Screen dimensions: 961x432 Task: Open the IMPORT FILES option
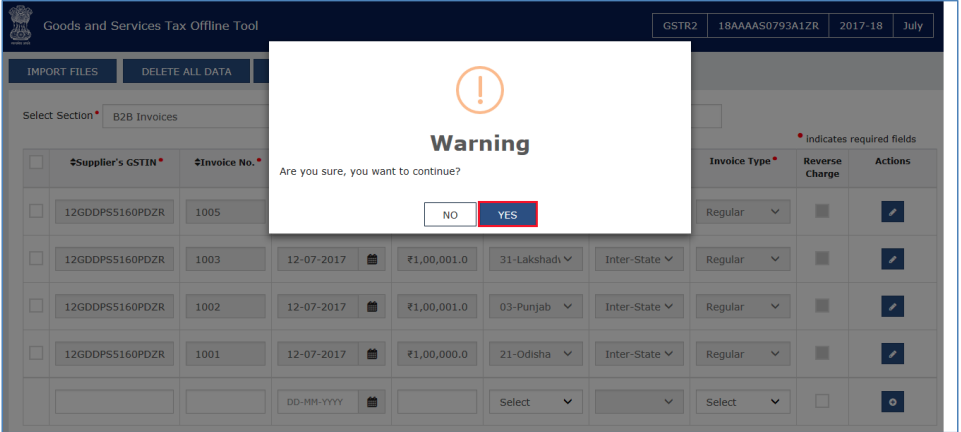coord(63,72)
